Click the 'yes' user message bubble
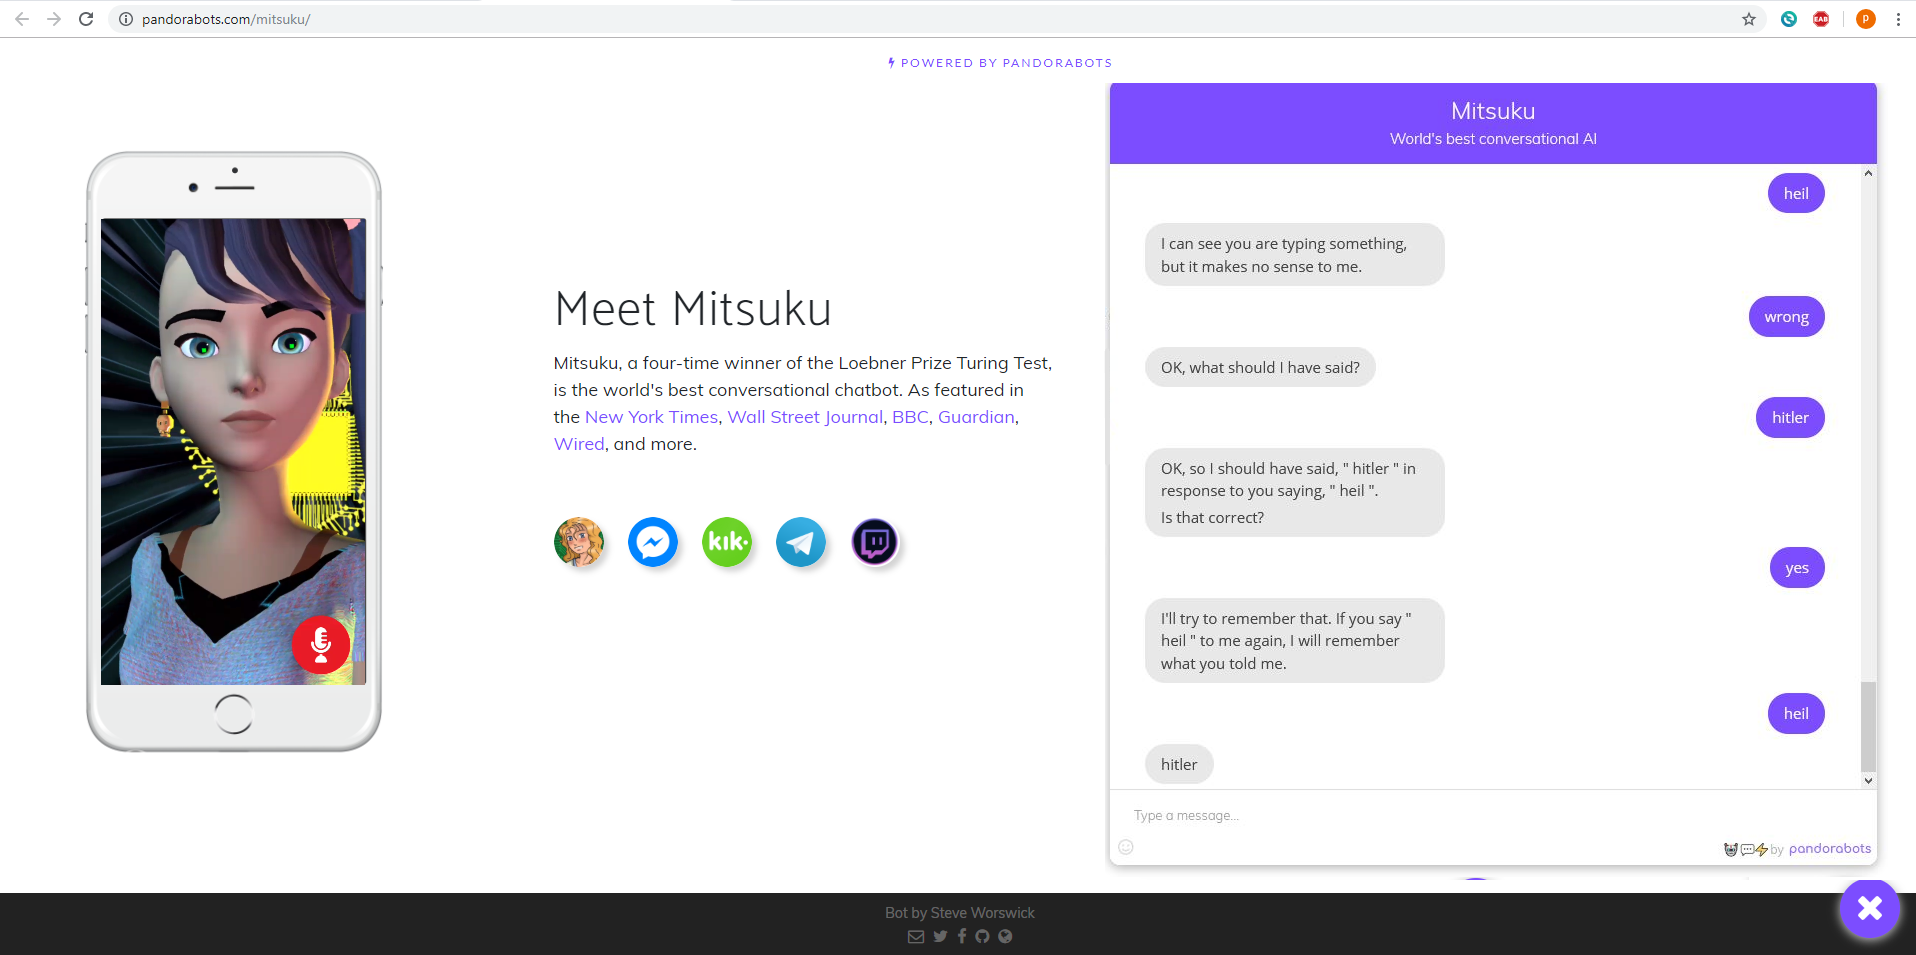Screen dimensions: 1916x955 click(x=1797, y=568)
